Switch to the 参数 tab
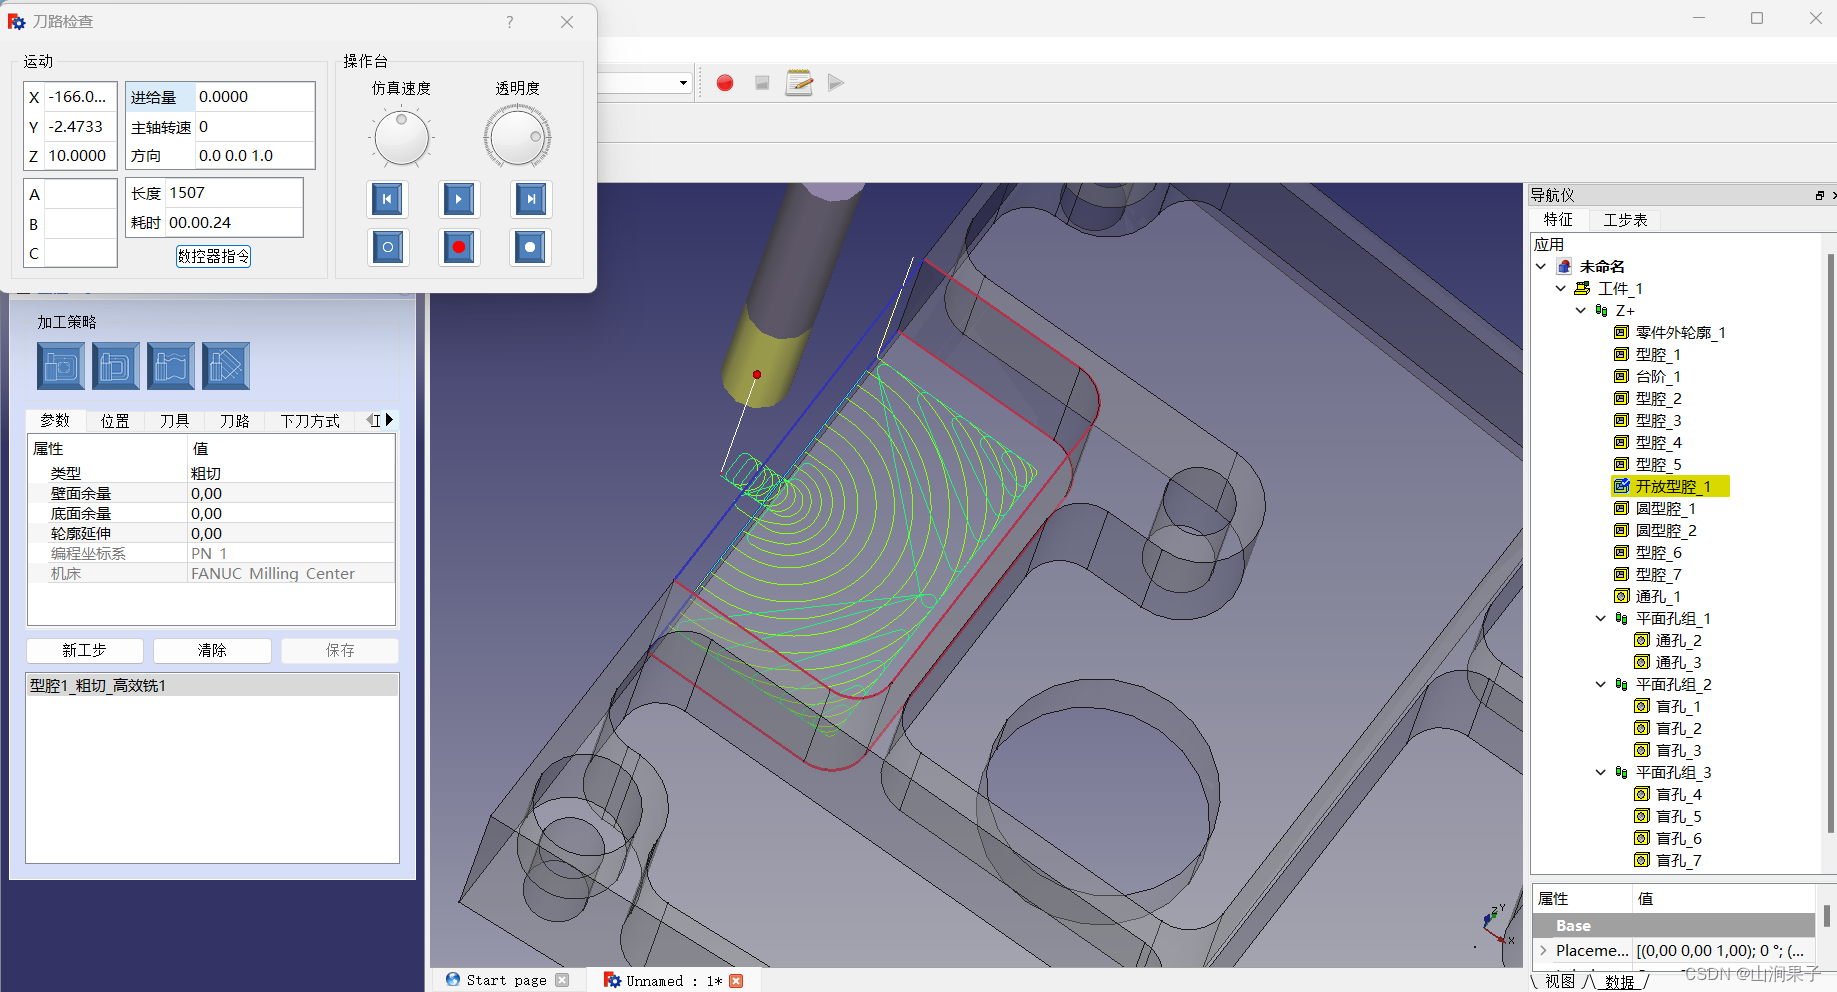Image resolution: width=1837 pixels, height=992 pixels. coord(55,421)
